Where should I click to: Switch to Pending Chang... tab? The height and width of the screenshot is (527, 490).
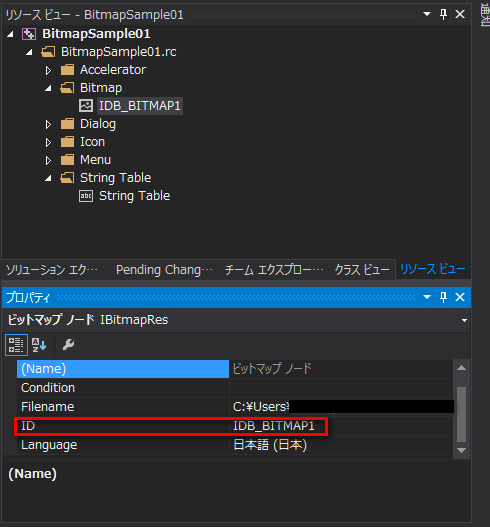tap(164, 270)
